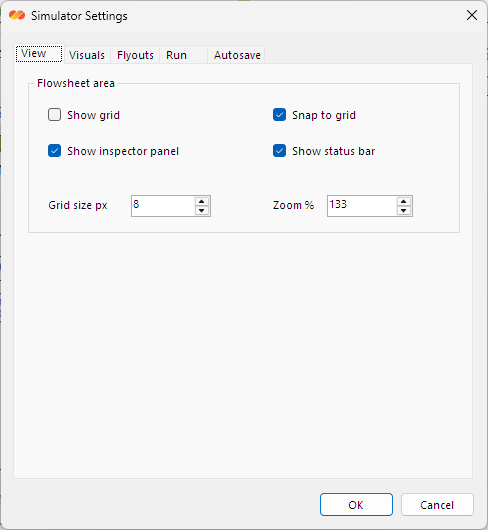The height and width of the screenshot is (530, 488).
Task: Open the Flyouts tab
Action: tap(135, 55)
